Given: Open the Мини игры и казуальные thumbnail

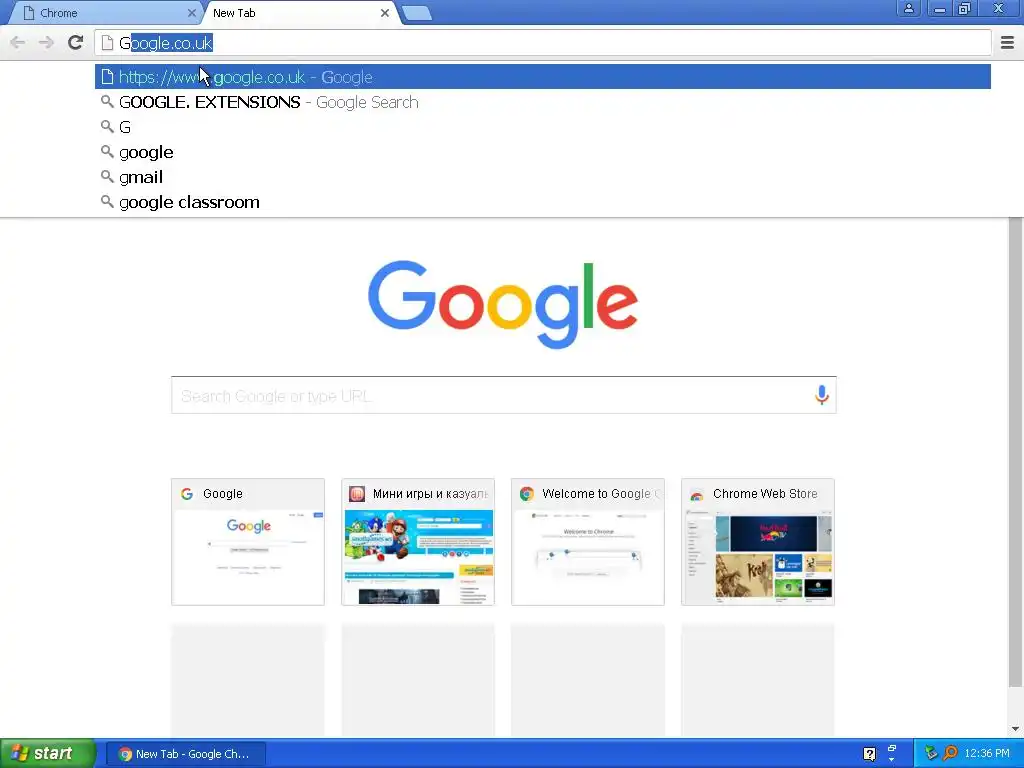Looking at the screenshot, I should [418, 542].
